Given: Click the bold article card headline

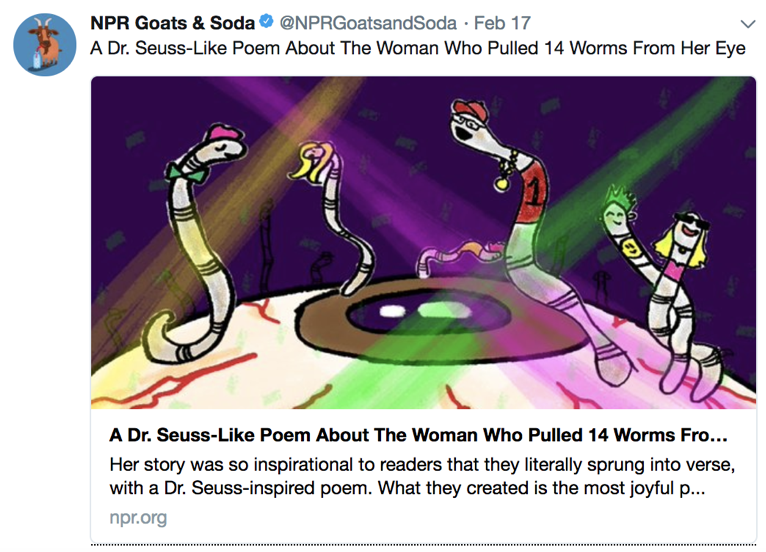Looking at the screenshot, I should pos(417,437).
